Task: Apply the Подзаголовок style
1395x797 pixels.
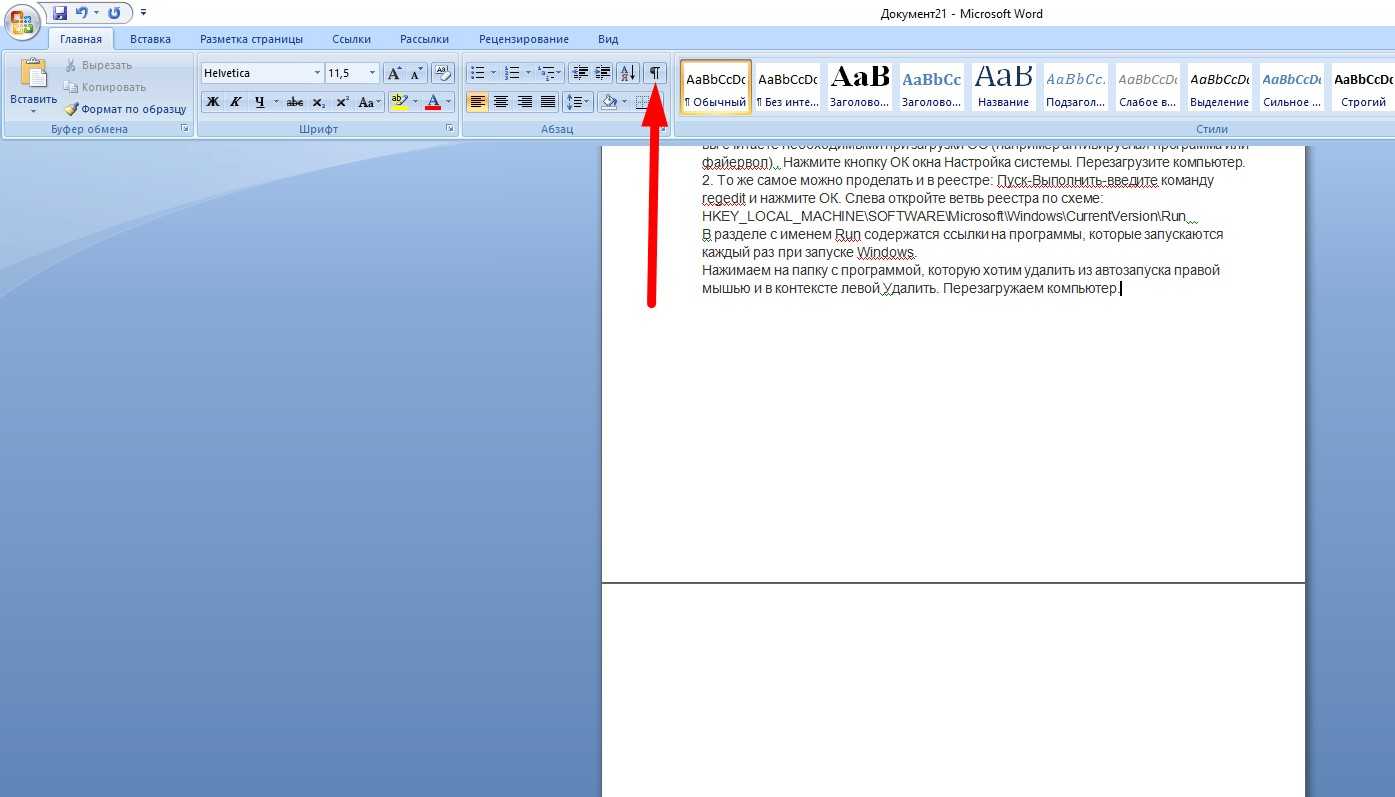Action: click(x=1075, y=86)
